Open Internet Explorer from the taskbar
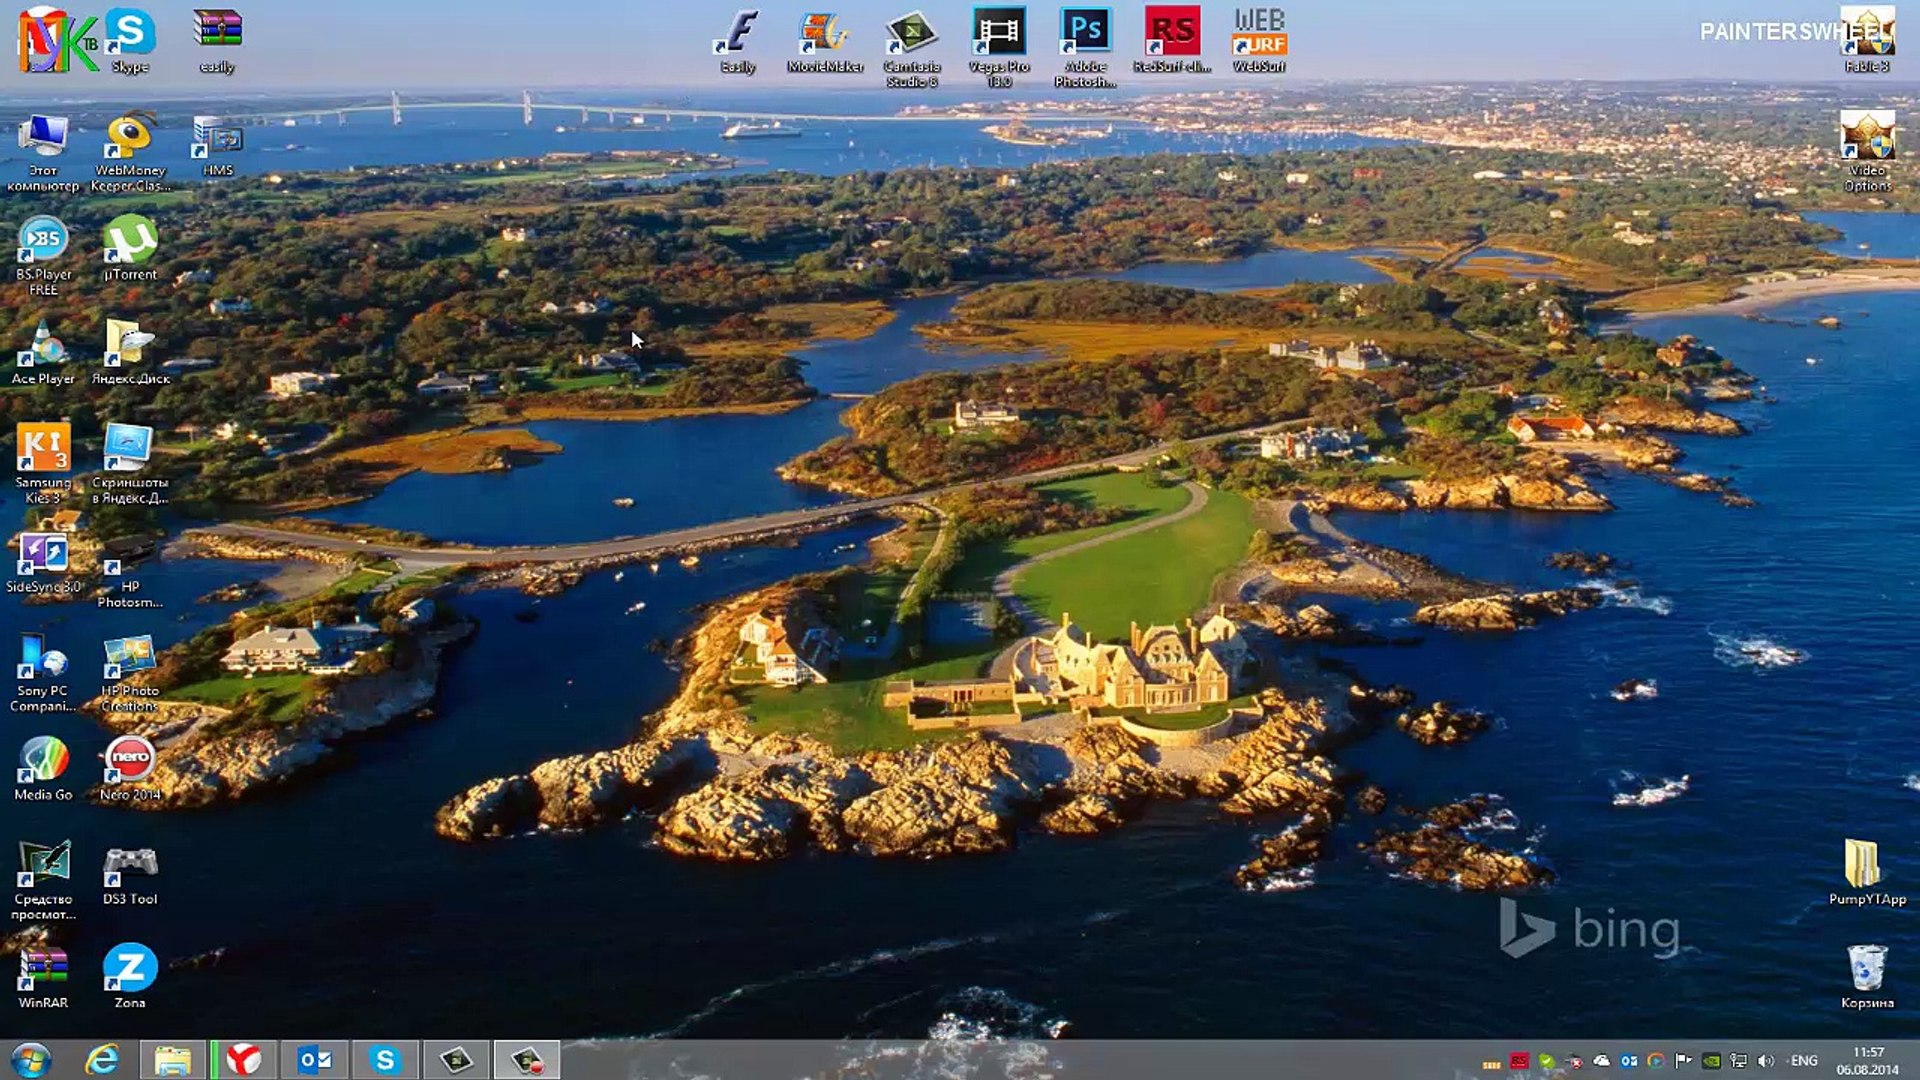The height and width of the screenshot is (1080, 1920). [101, 1060]
